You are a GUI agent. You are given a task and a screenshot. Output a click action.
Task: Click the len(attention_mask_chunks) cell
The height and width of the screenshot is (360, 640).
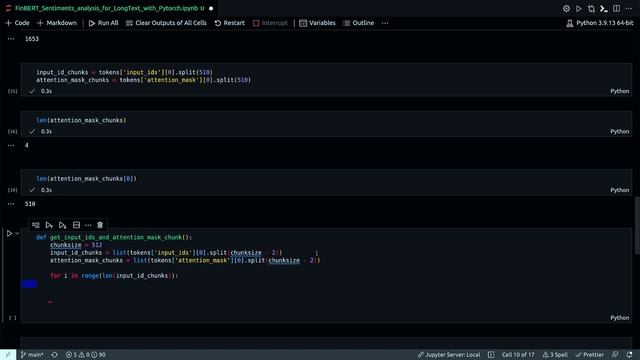click(x=326, y=124)
